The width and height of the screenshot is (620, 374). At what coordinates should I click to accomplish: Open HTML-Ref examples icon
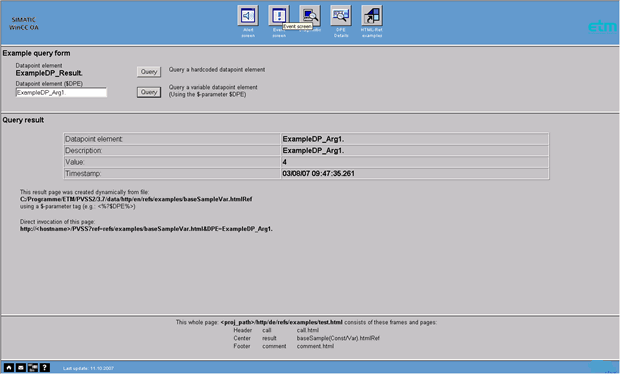tap(372, 16)
